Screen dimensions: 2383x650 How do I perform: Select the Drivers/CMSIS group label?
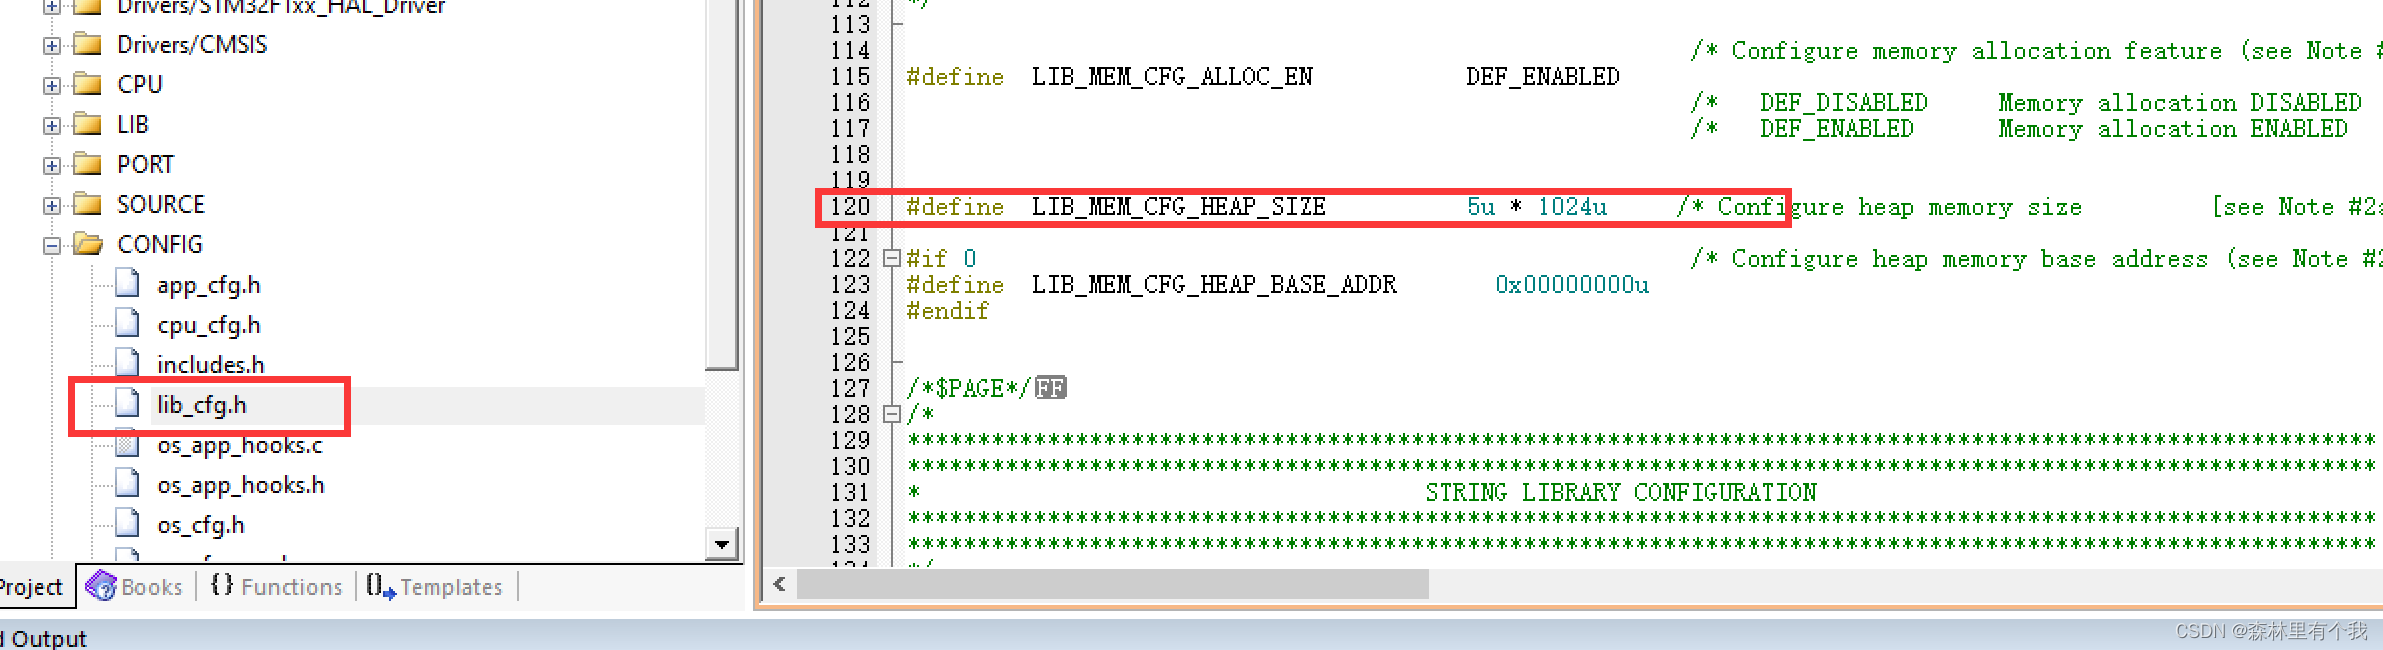click(x=192, y=45)
